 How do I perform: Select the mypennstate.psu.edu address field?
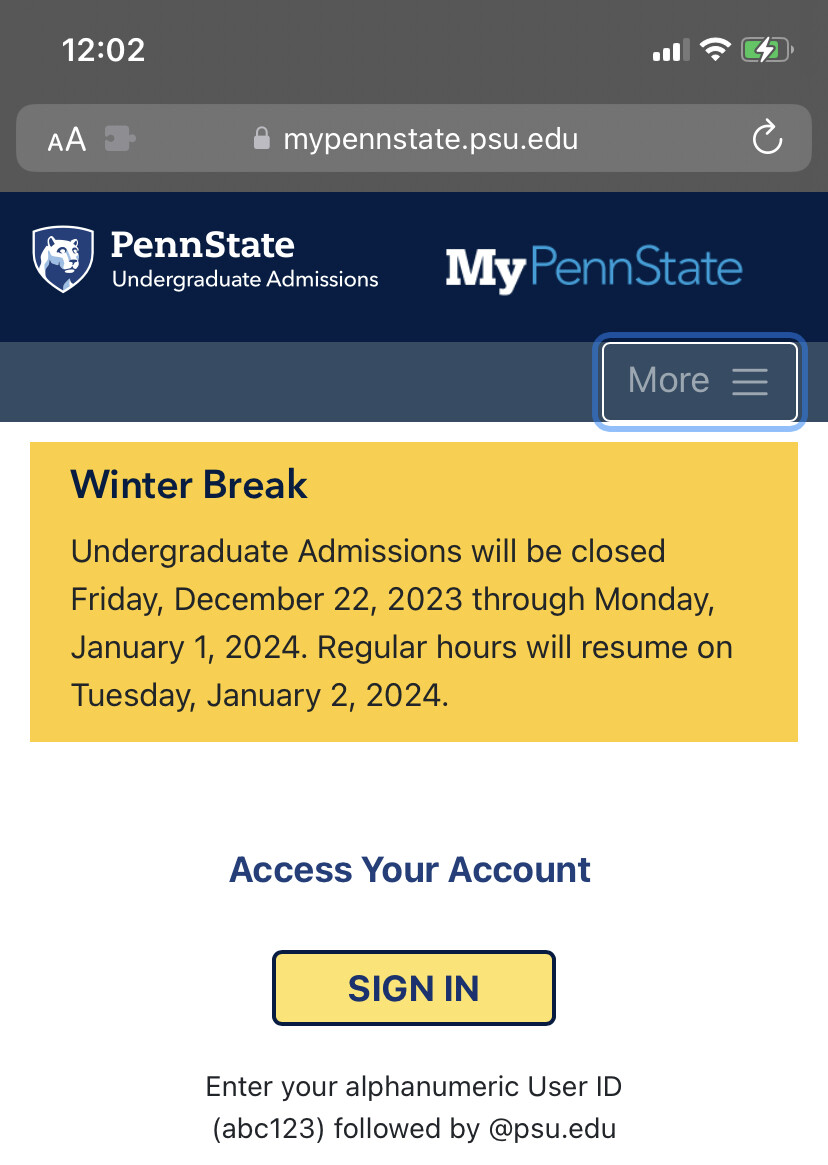[x=413, y=138]
